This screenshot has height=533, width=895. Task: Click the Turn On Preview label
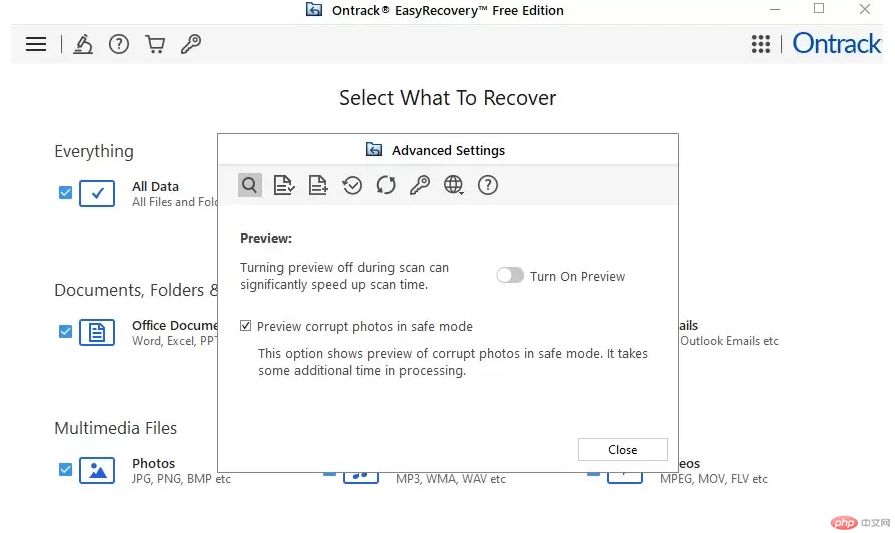[x=578, y=276]
